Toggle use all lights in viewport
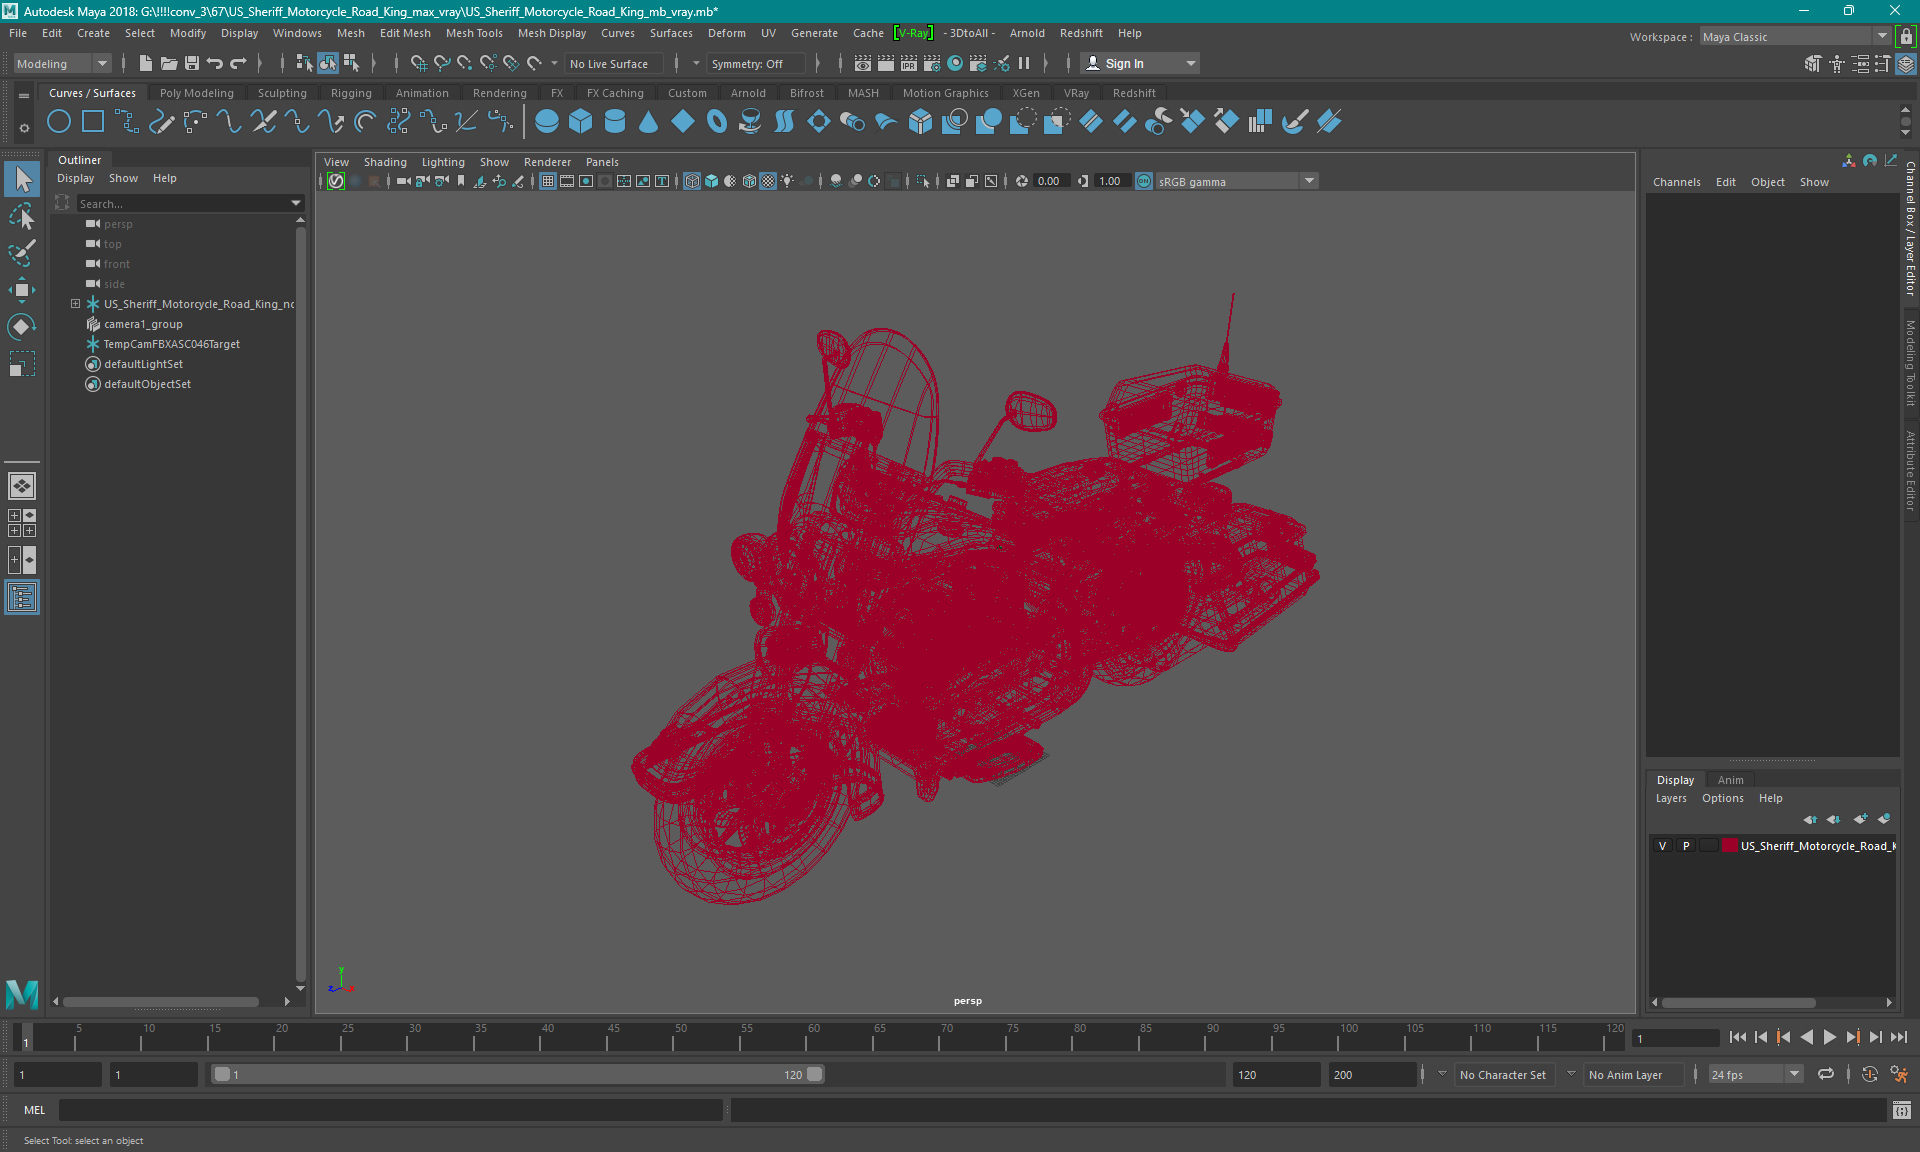Screen dimensions: 1920x1152 (788, 181)
